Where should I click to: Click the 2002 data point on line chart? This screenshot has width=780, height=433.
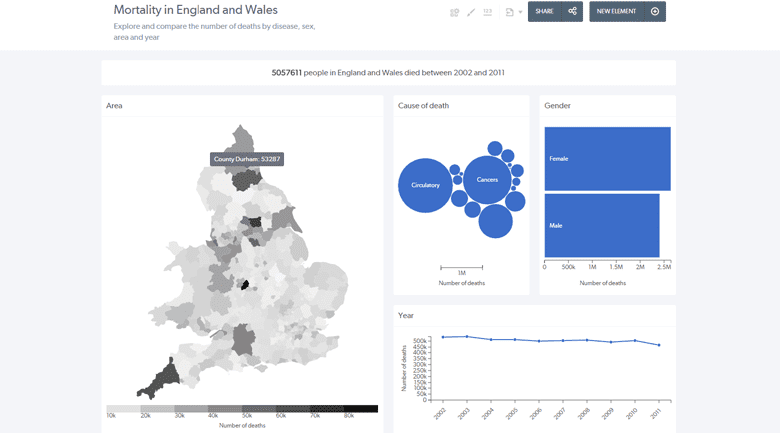point(443,337)
